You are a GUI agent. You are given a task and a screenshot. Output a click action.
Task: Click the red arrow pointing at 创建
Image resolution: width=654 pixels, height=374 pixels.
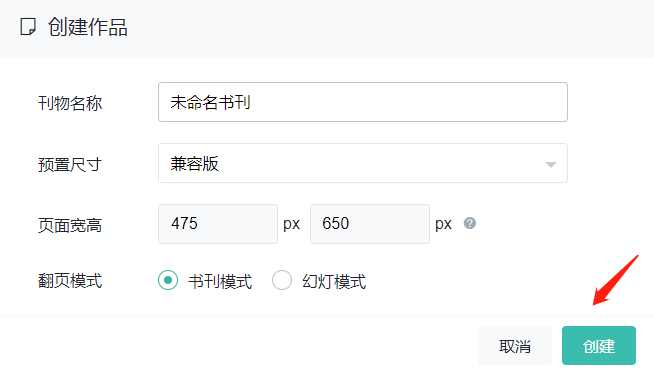(616, 280)
